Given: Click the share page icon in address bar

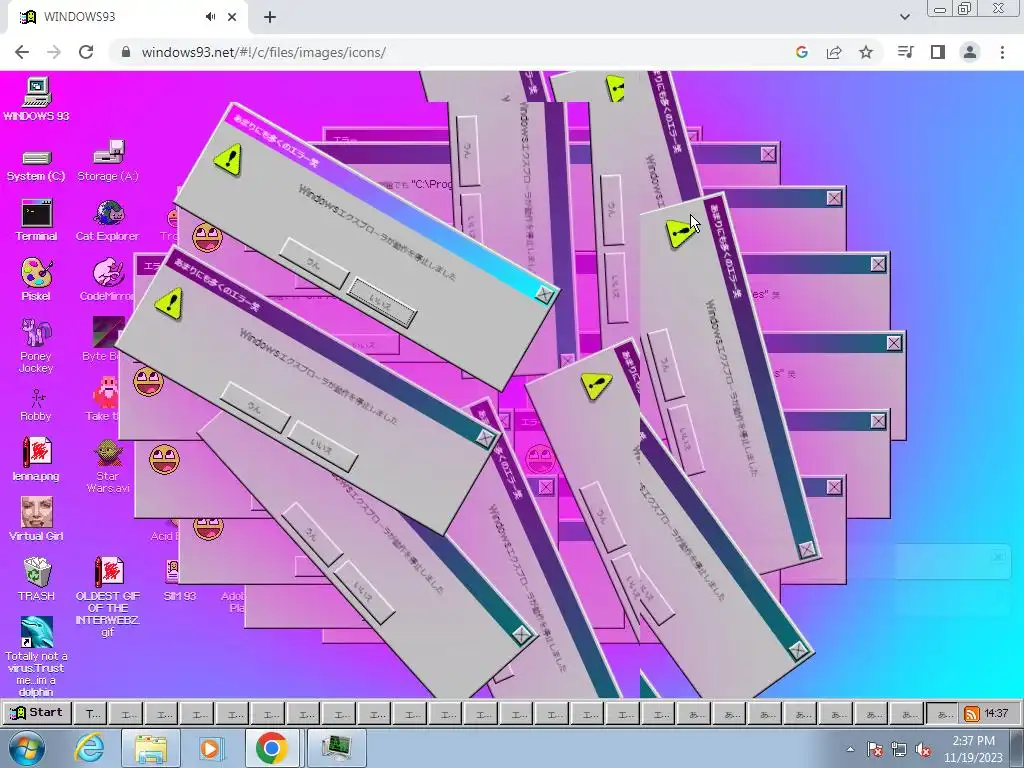Looking at the screenshot, I should [x=834, y=52].
